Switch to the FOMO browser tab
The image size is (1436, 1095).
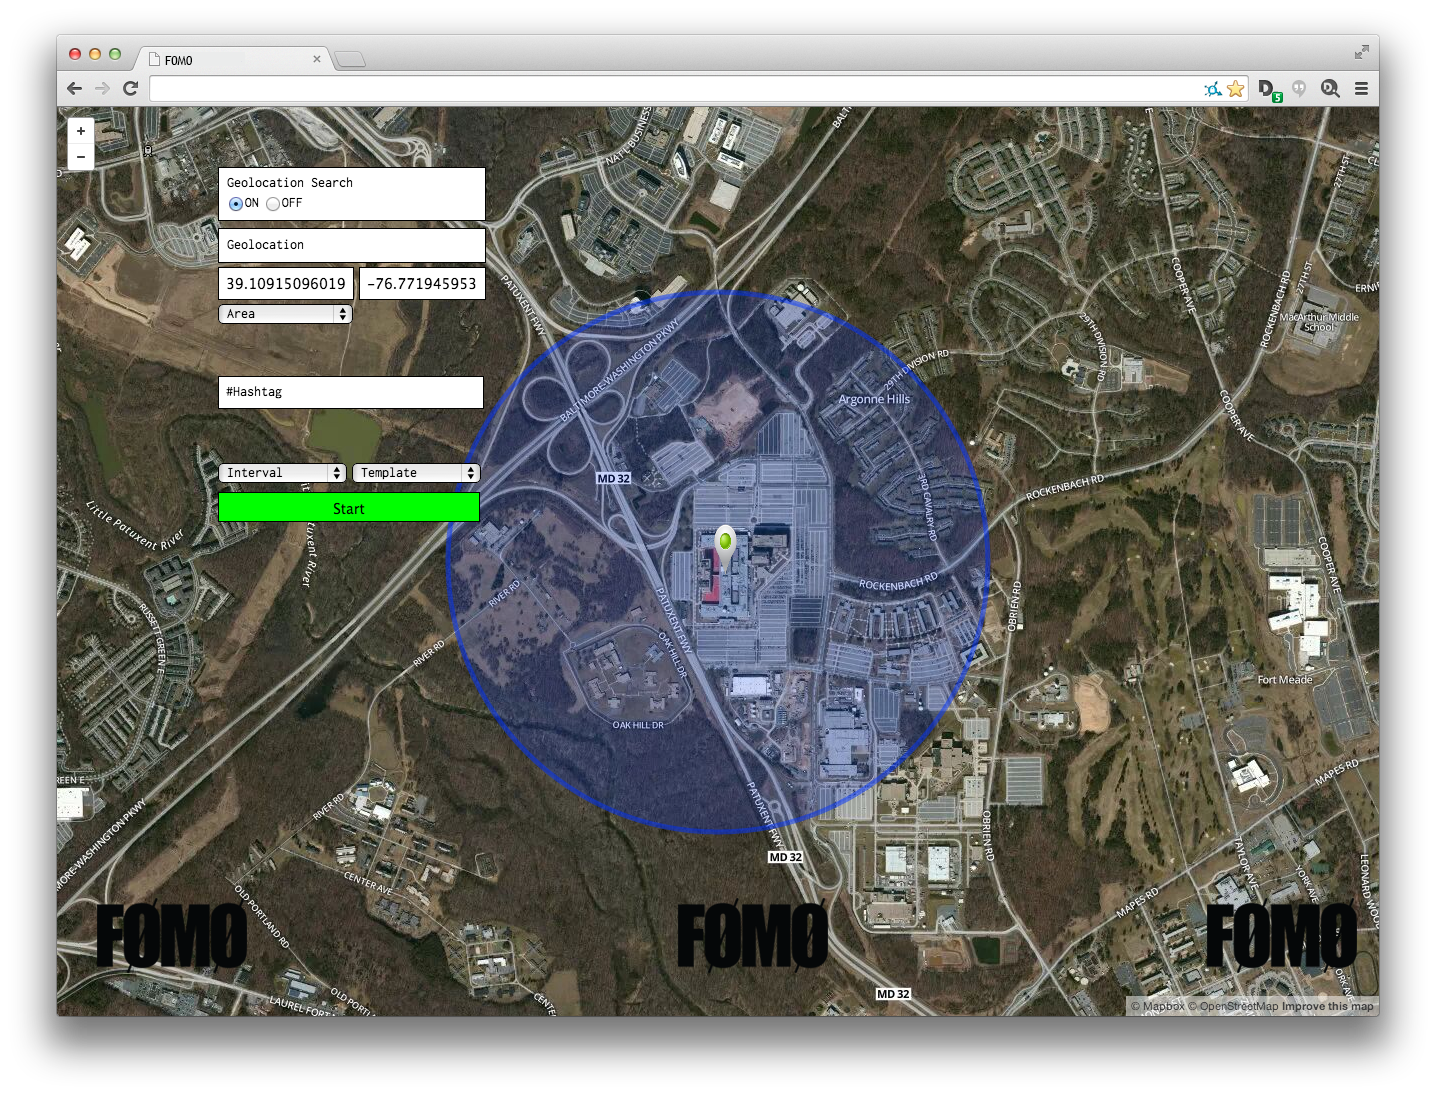click(x=235, y=60)
